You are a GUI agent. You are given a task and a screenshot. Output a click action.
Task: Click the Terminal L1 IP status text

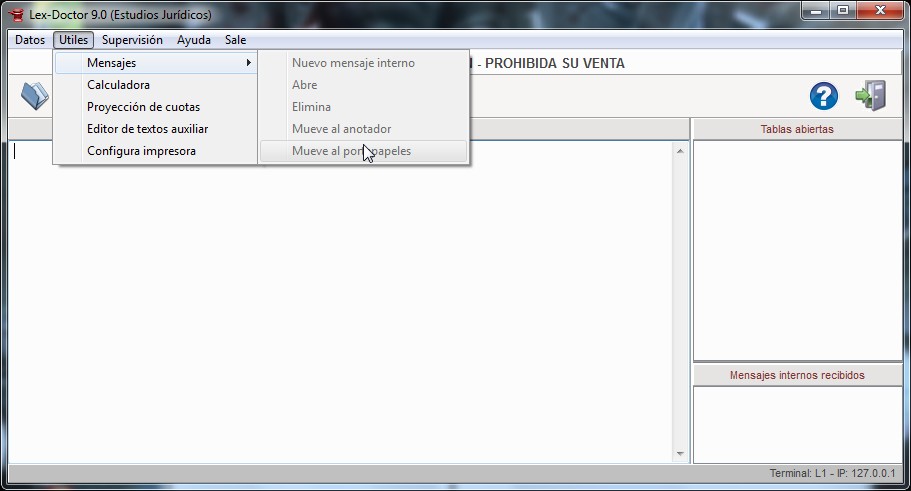tap(833, 474)
